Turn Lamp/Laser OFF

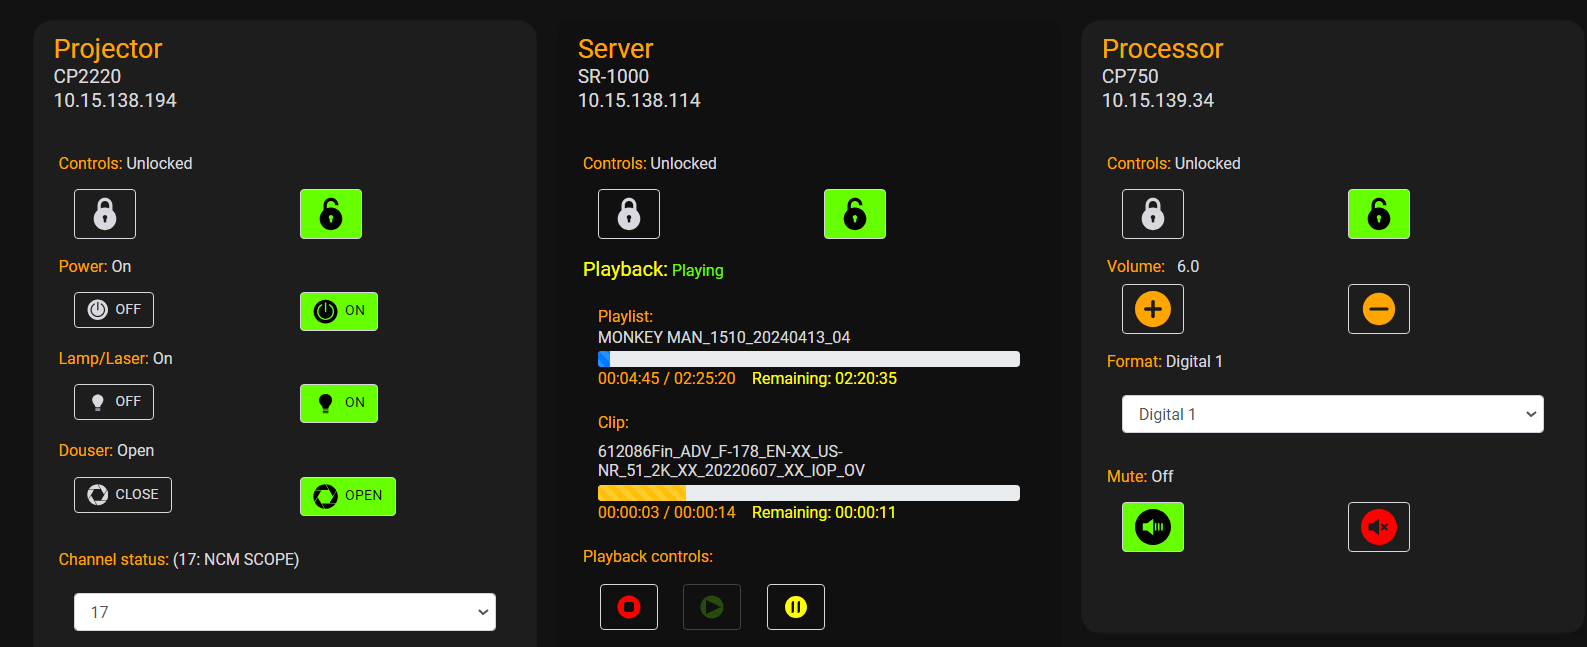[114, 402]
